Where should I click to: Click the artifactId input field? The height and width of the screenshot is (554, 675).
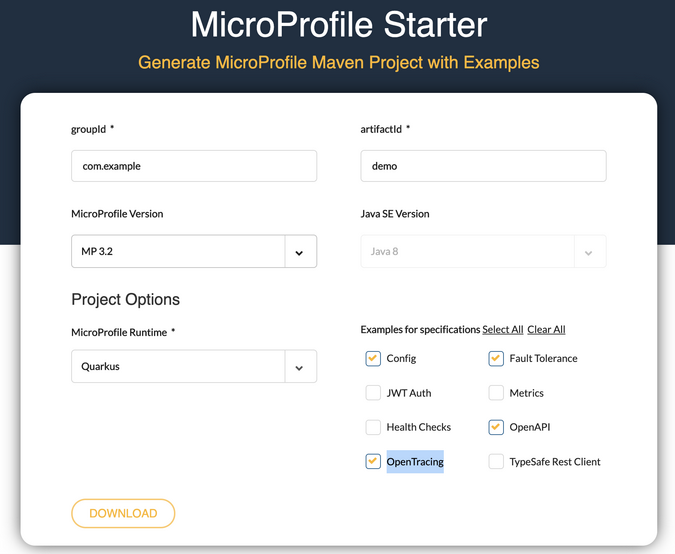click(x=483, y=166)
